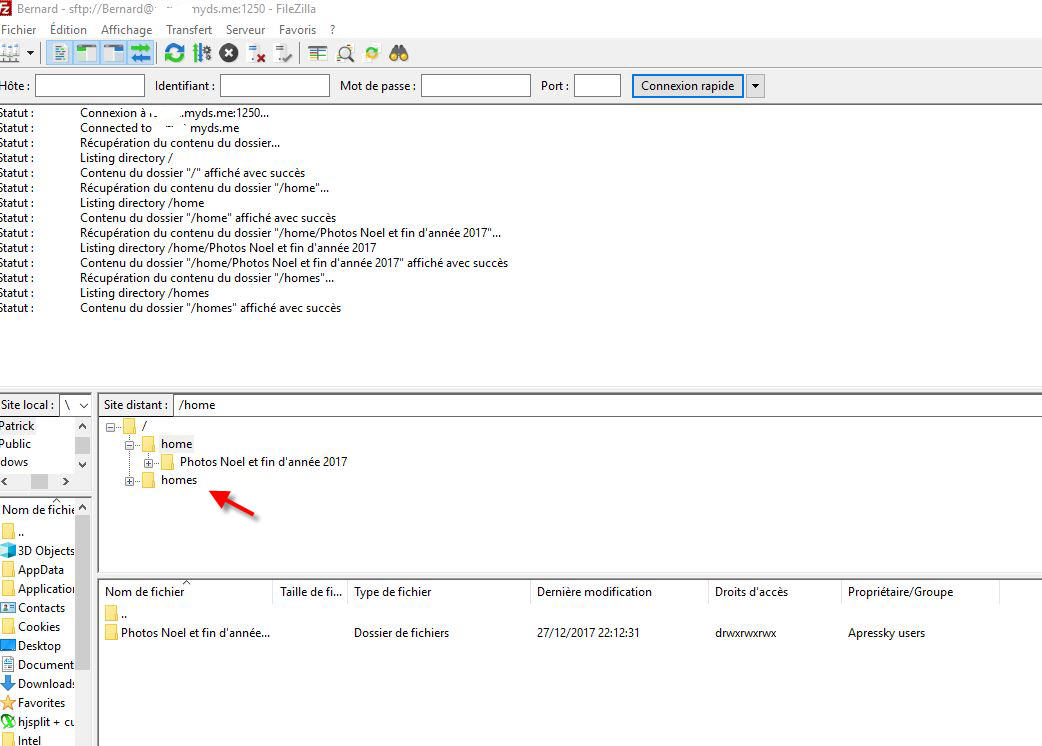Click the Connexion rapide button

[688, 86]
